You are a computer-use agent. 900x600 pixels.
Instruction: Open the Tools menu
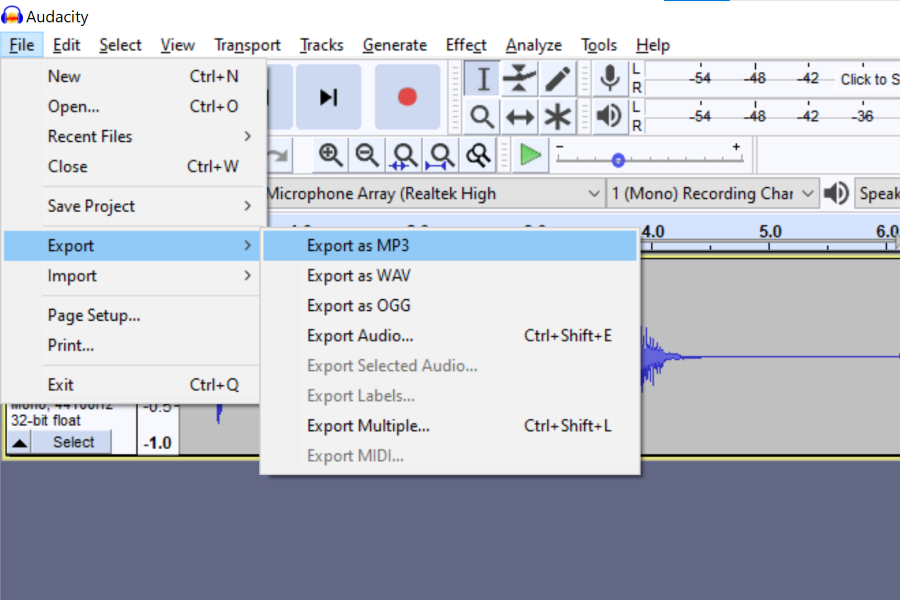click(599, 45)
